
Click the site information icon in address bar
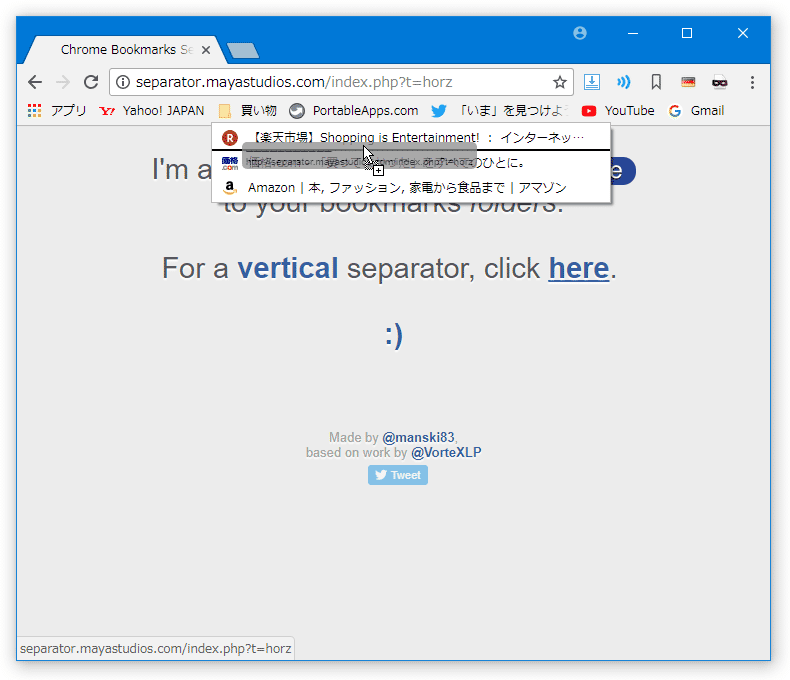pos(123,82)
